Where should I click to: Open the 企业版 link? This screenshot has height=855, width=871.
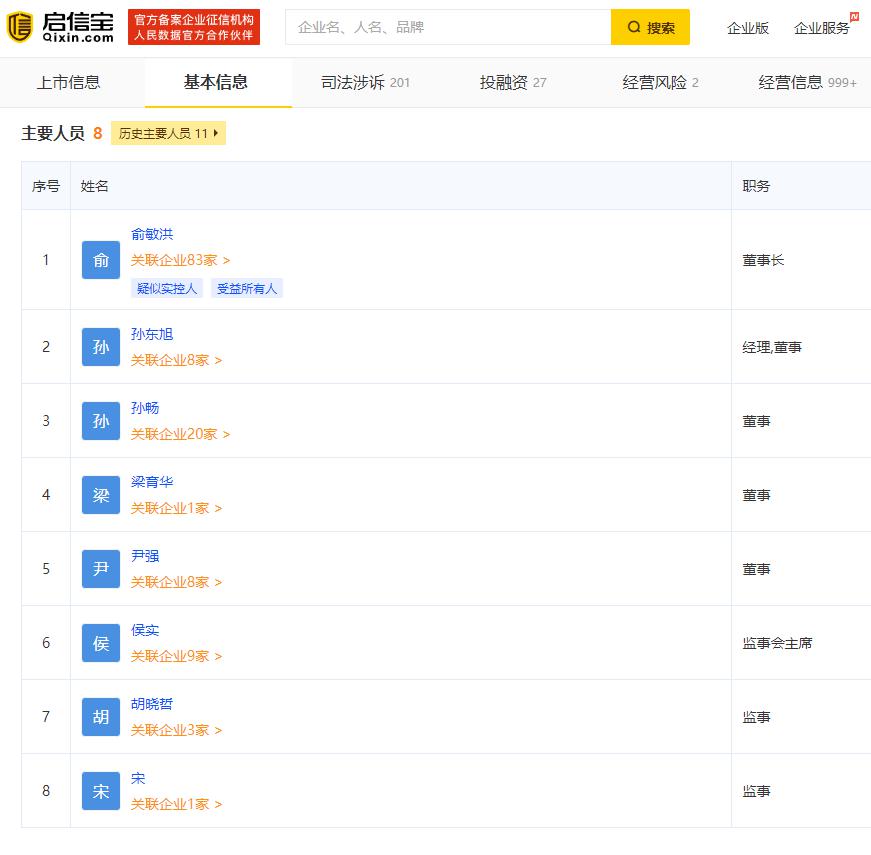748,28
